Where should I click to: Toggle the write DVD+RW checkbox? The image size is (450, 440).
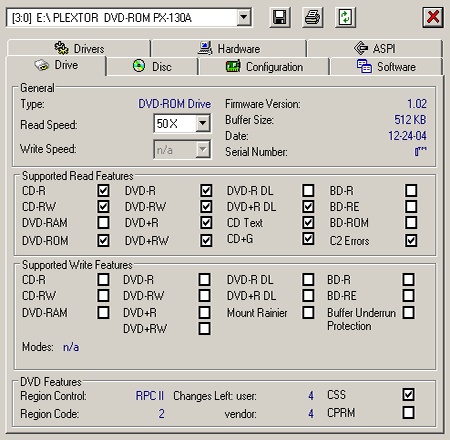coord(204,329)
